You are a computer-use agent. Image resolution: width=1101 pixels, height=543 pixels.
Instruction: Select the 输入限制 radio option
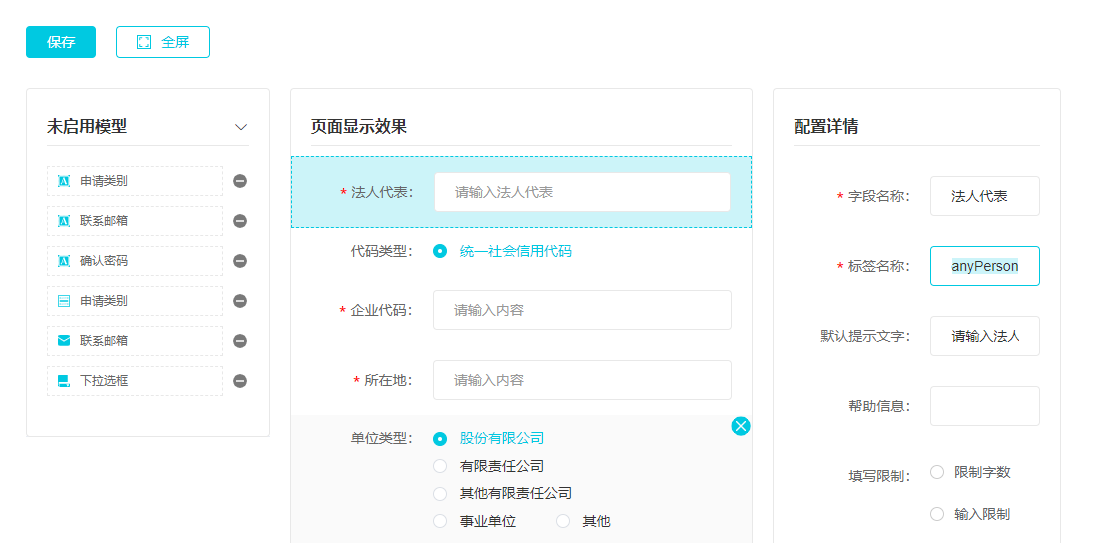coord(937,514)
